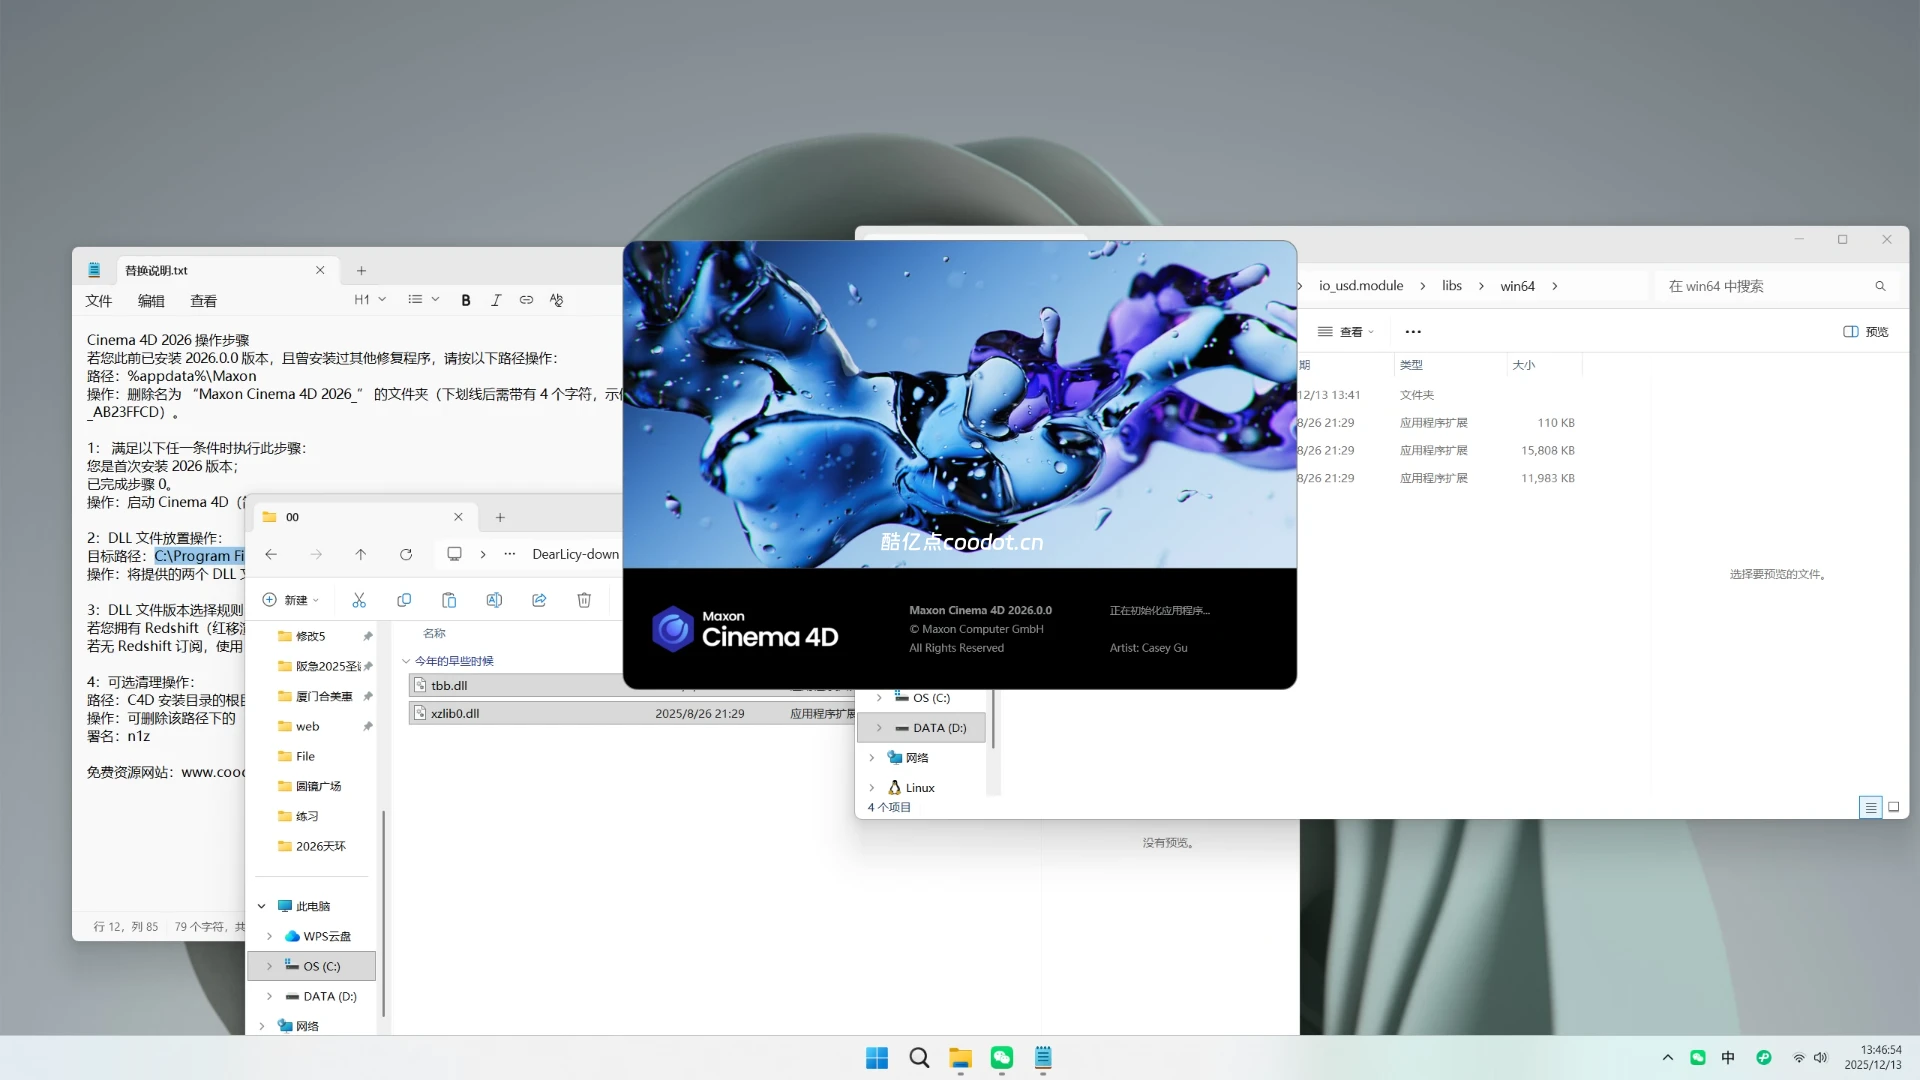Apply italic formatting in Notepad
Screen dimensions: 1920x1080
pyautogui.click(x=496, y=299)
